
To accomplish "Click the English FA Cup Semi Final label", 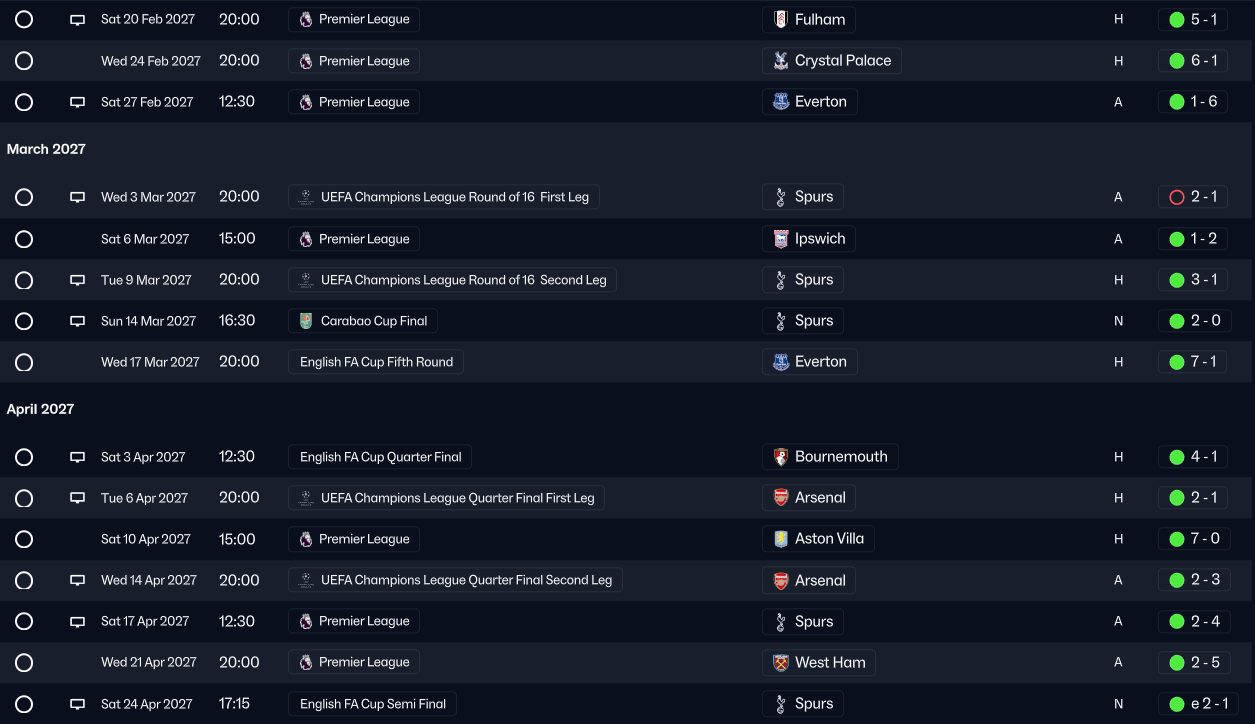I will coord(372,704).
